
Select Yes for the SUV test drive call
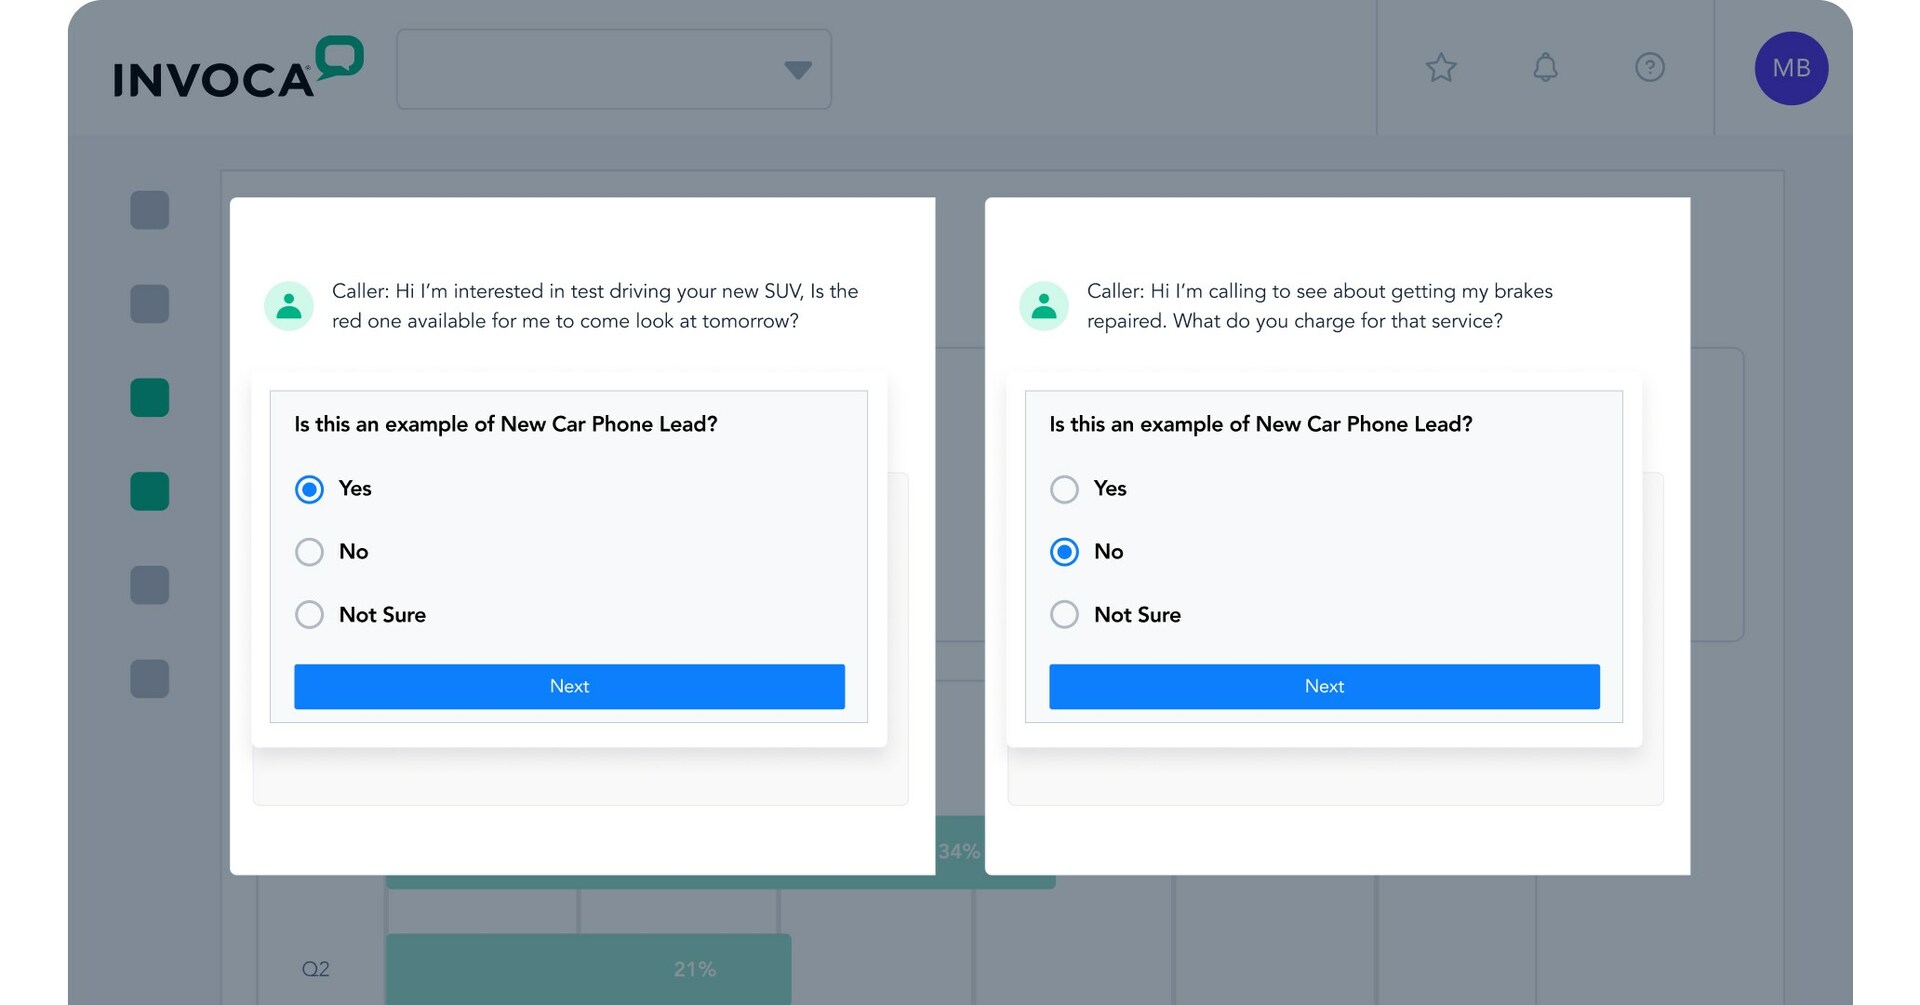click(x=309, y=489)
